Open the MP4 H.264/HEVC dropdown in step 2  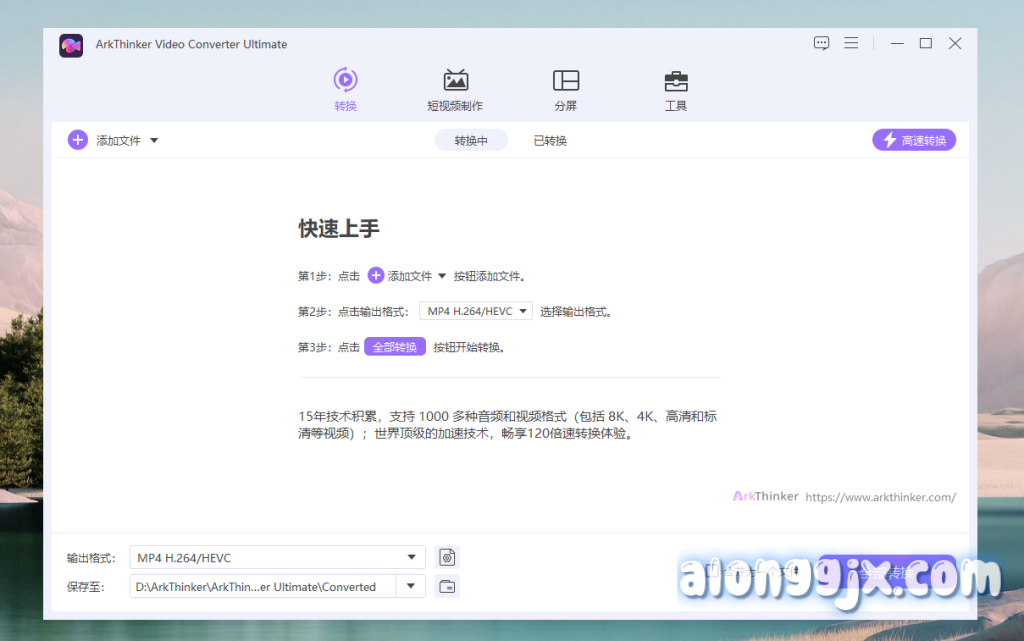[476, 311]
